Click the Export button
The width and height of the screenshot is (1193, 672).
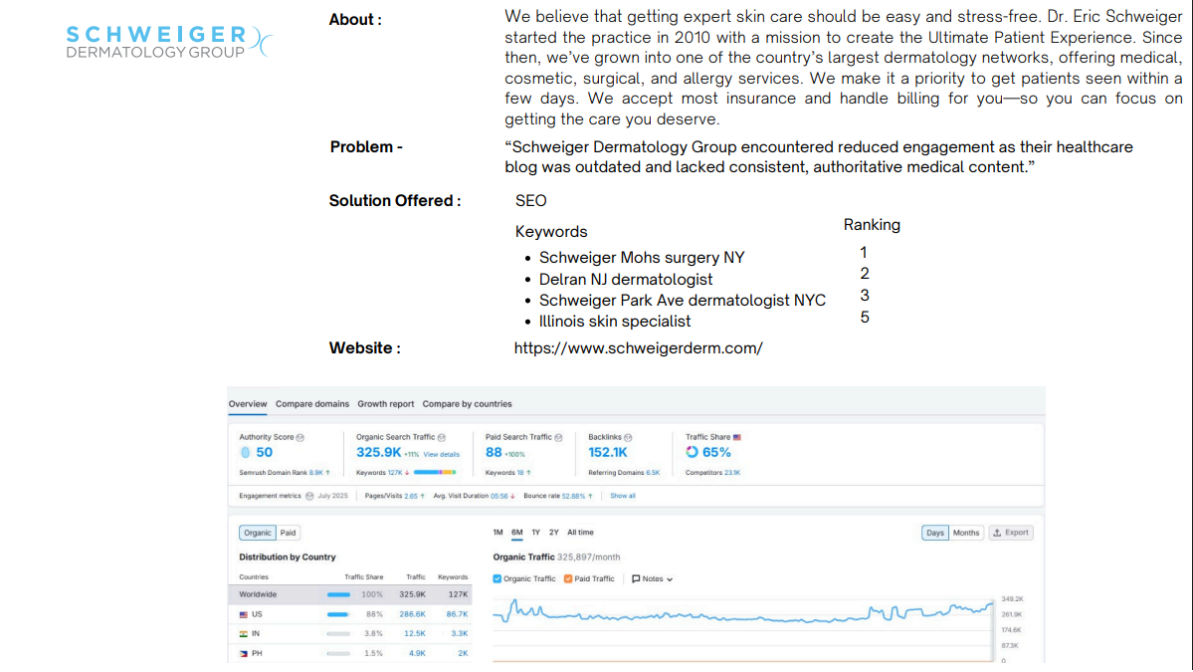pyautogui.click(x=1010, y=533)
